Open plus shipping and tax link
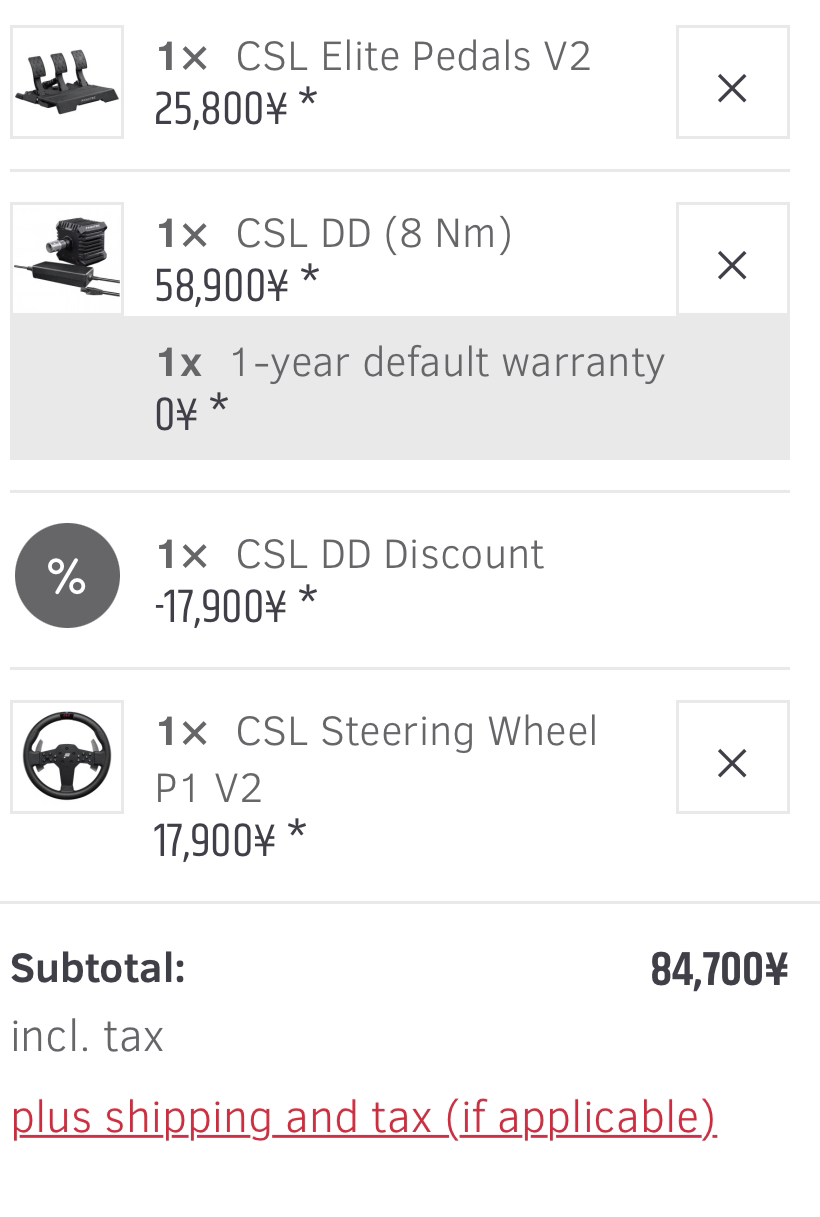This screenshot has height=1217, width=820. coord(364,1117)
